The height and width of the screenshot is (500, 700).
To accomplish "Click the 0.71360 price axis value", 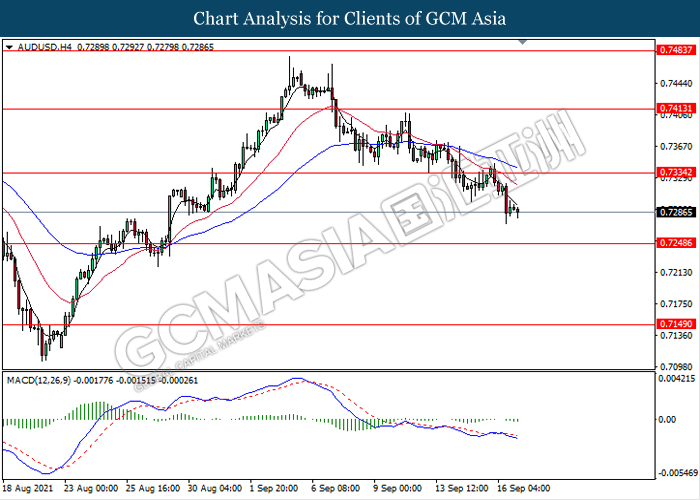I will coord(676,335).
